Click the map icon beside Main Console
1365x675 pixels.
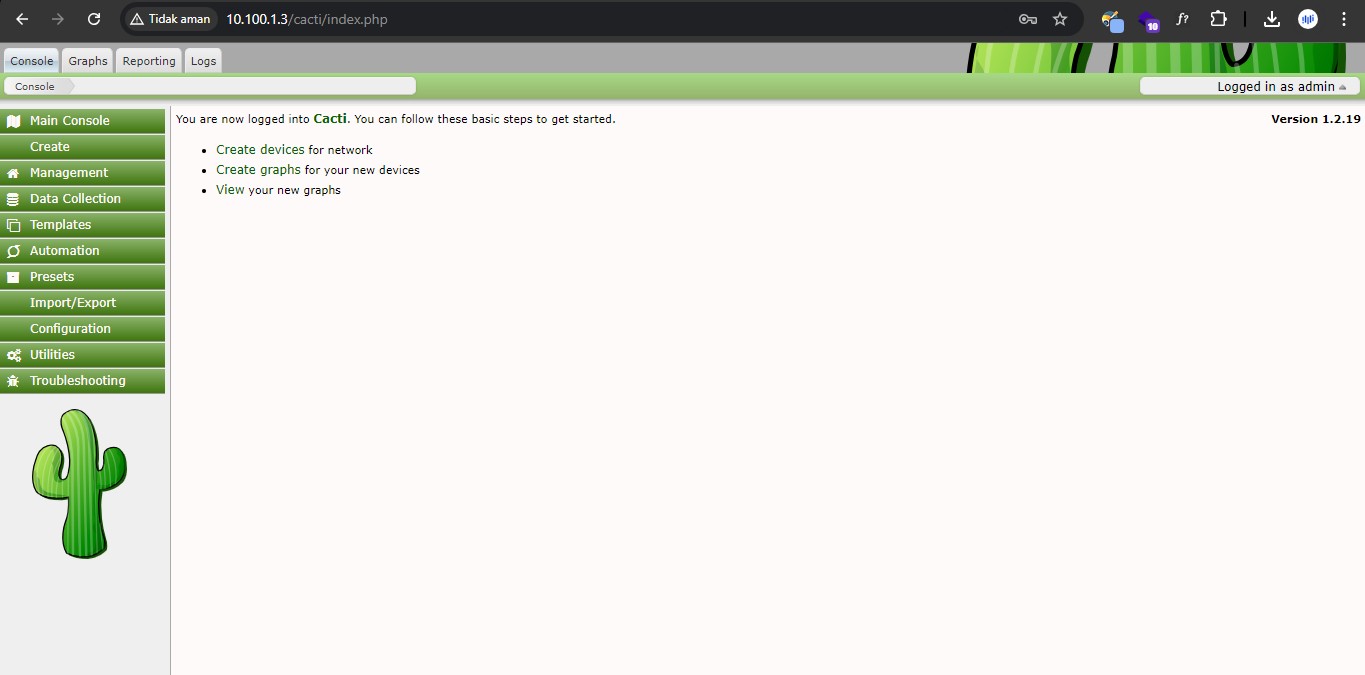tap(13, 121)
